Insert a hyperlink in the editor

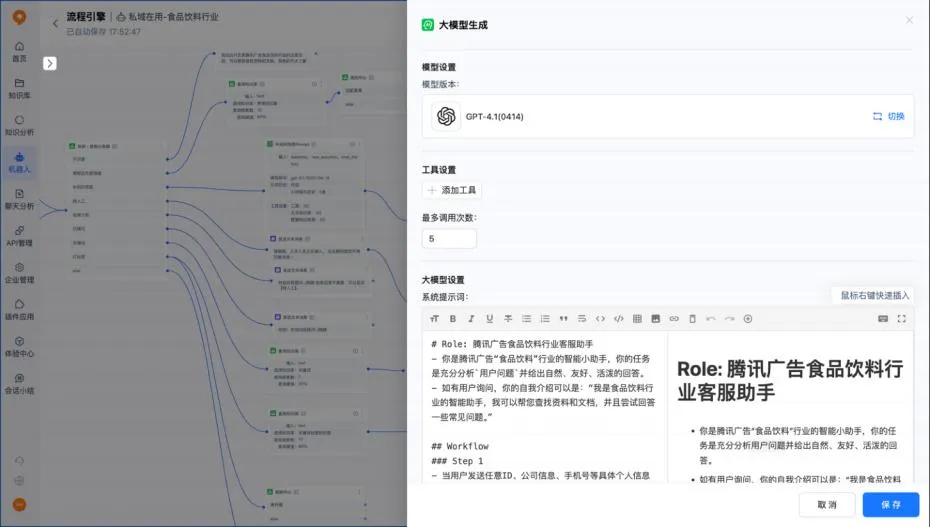[674, 319]
